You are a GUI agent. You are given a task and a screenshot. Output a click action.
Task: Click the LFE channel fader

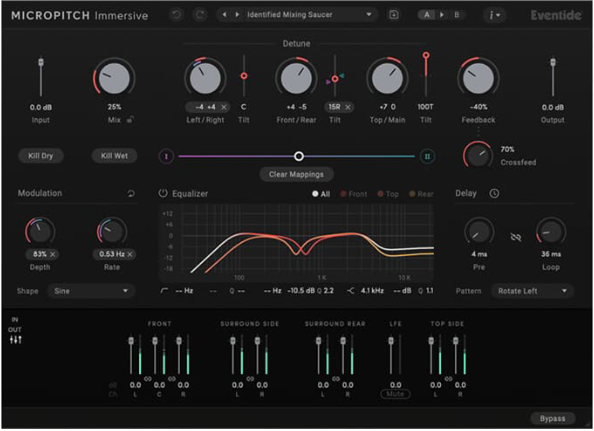pos(391,341)
